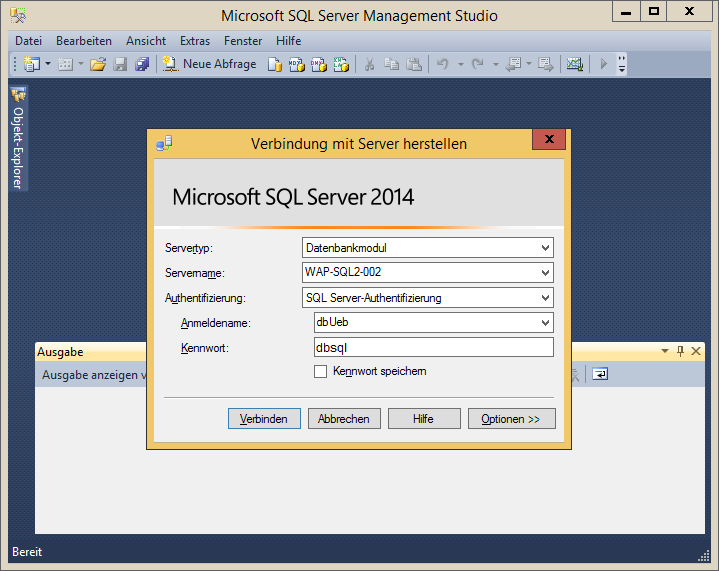Click the dialog's server connection title icon
This screenshot has height=571, width=719.
tap(164, 144)
